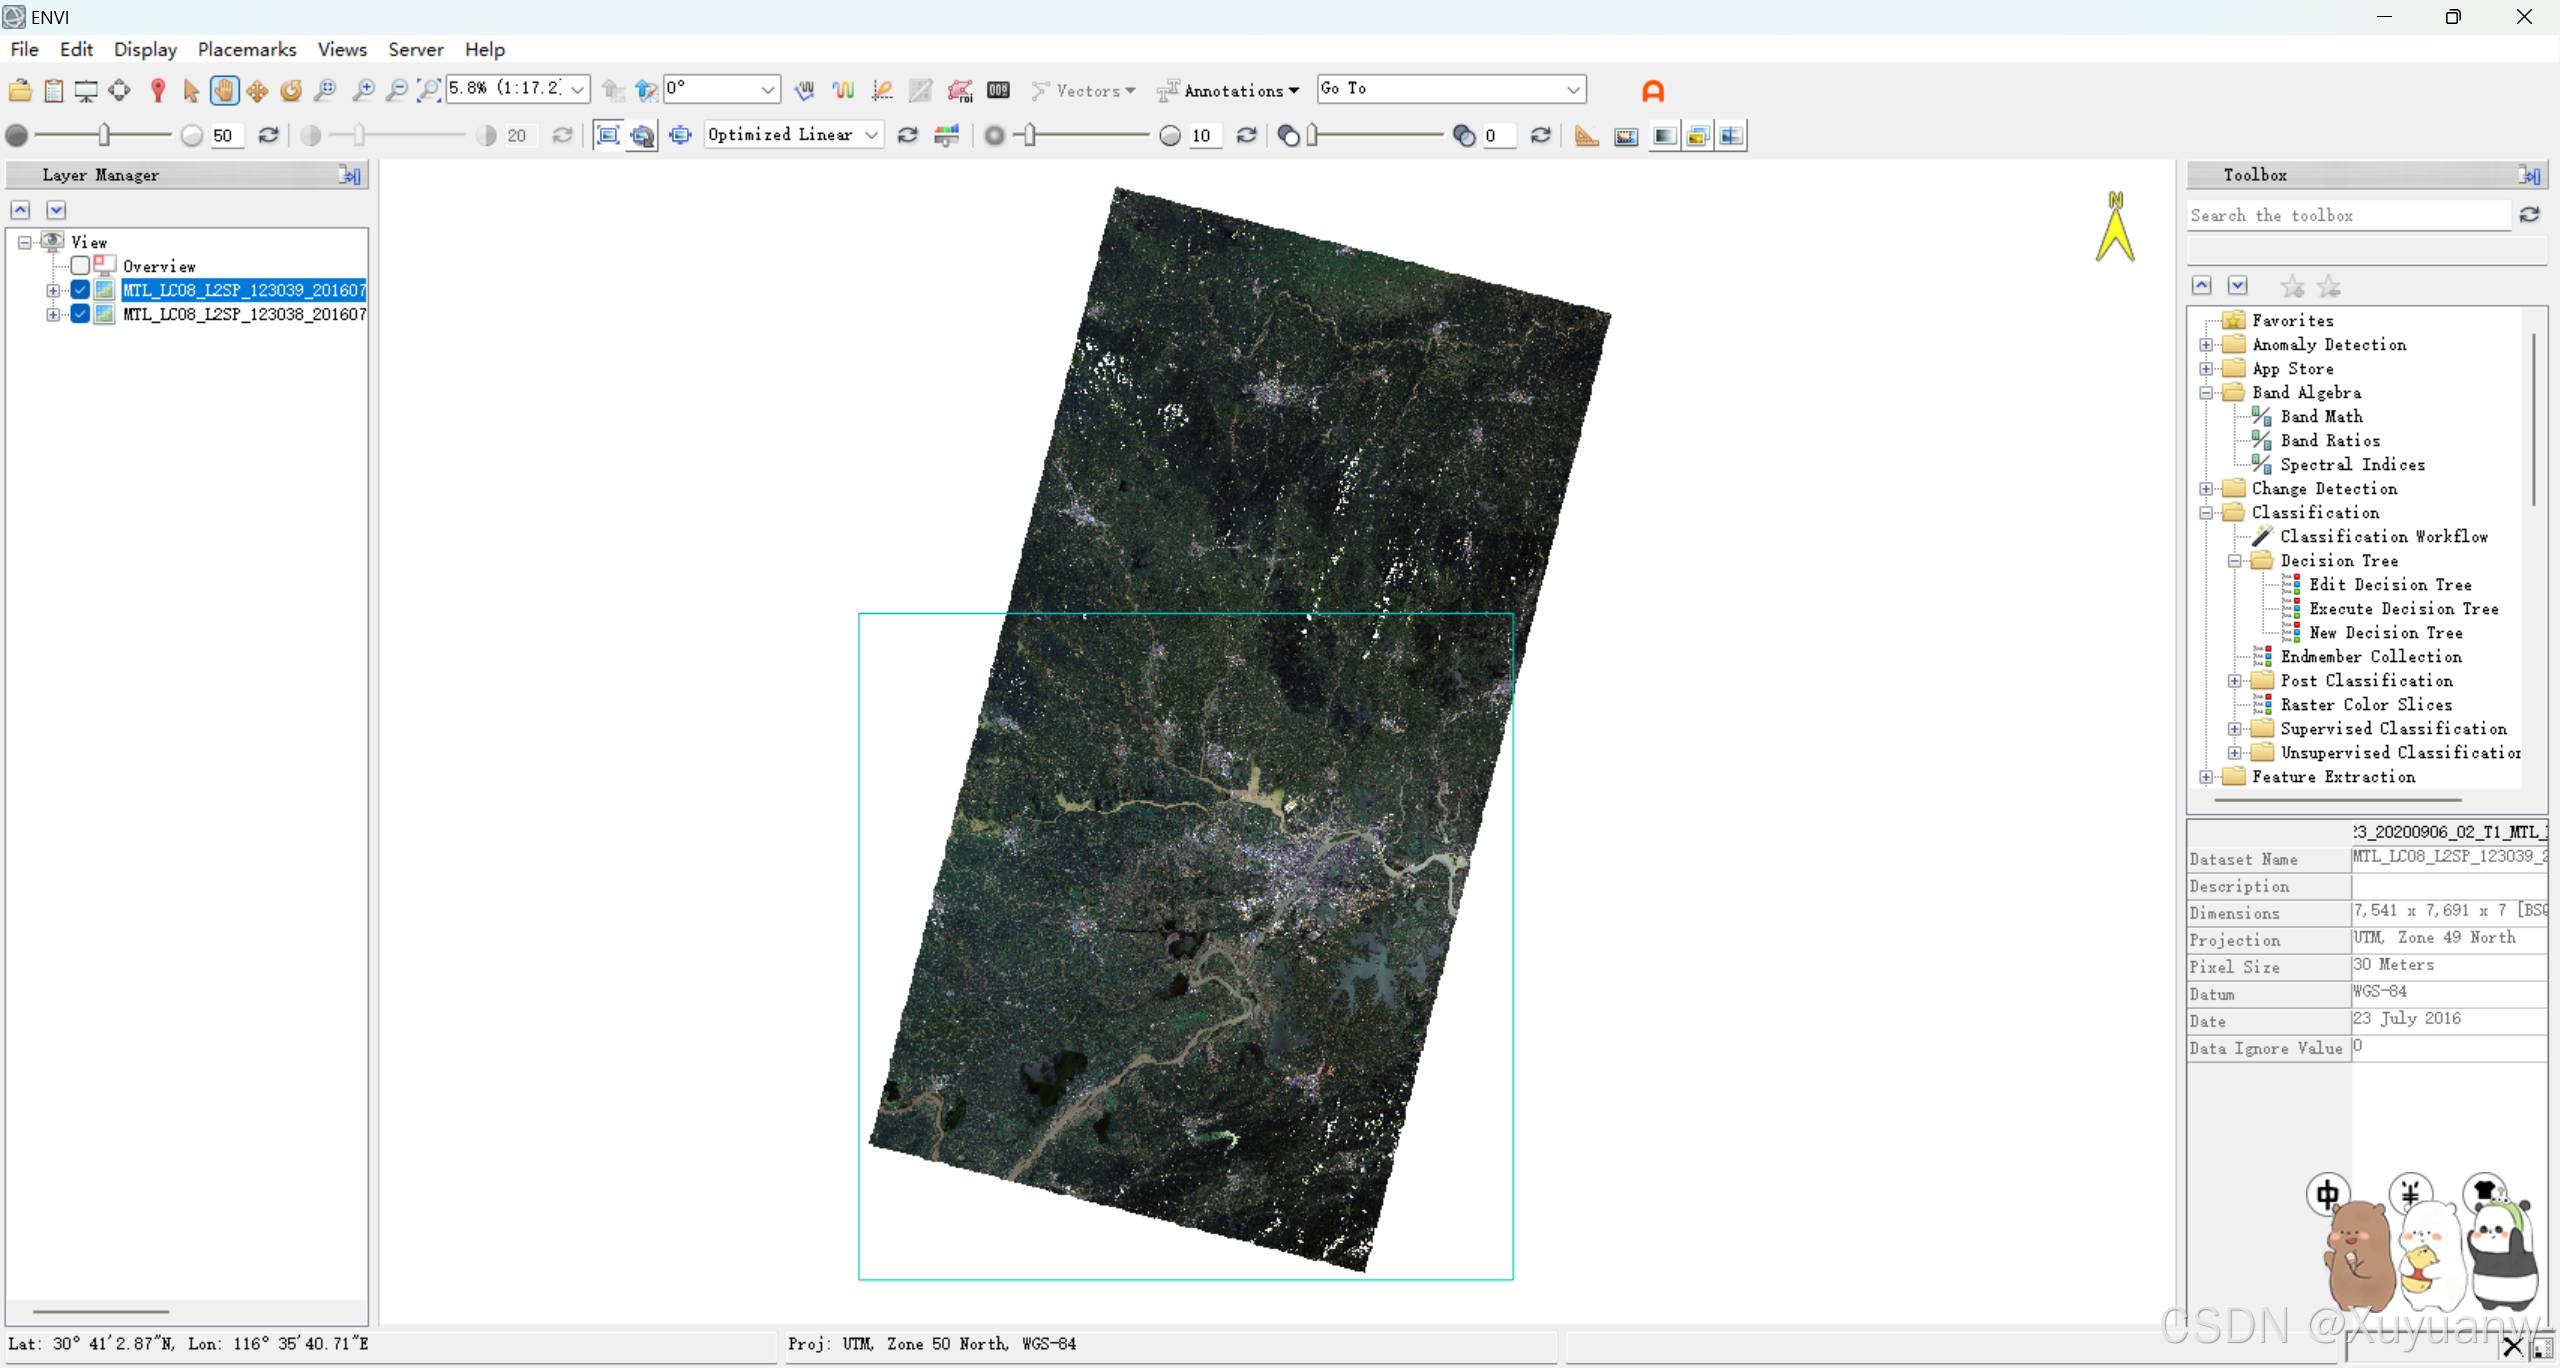Open the Display menu
2560x1368 pixels.
click(145, 49)
